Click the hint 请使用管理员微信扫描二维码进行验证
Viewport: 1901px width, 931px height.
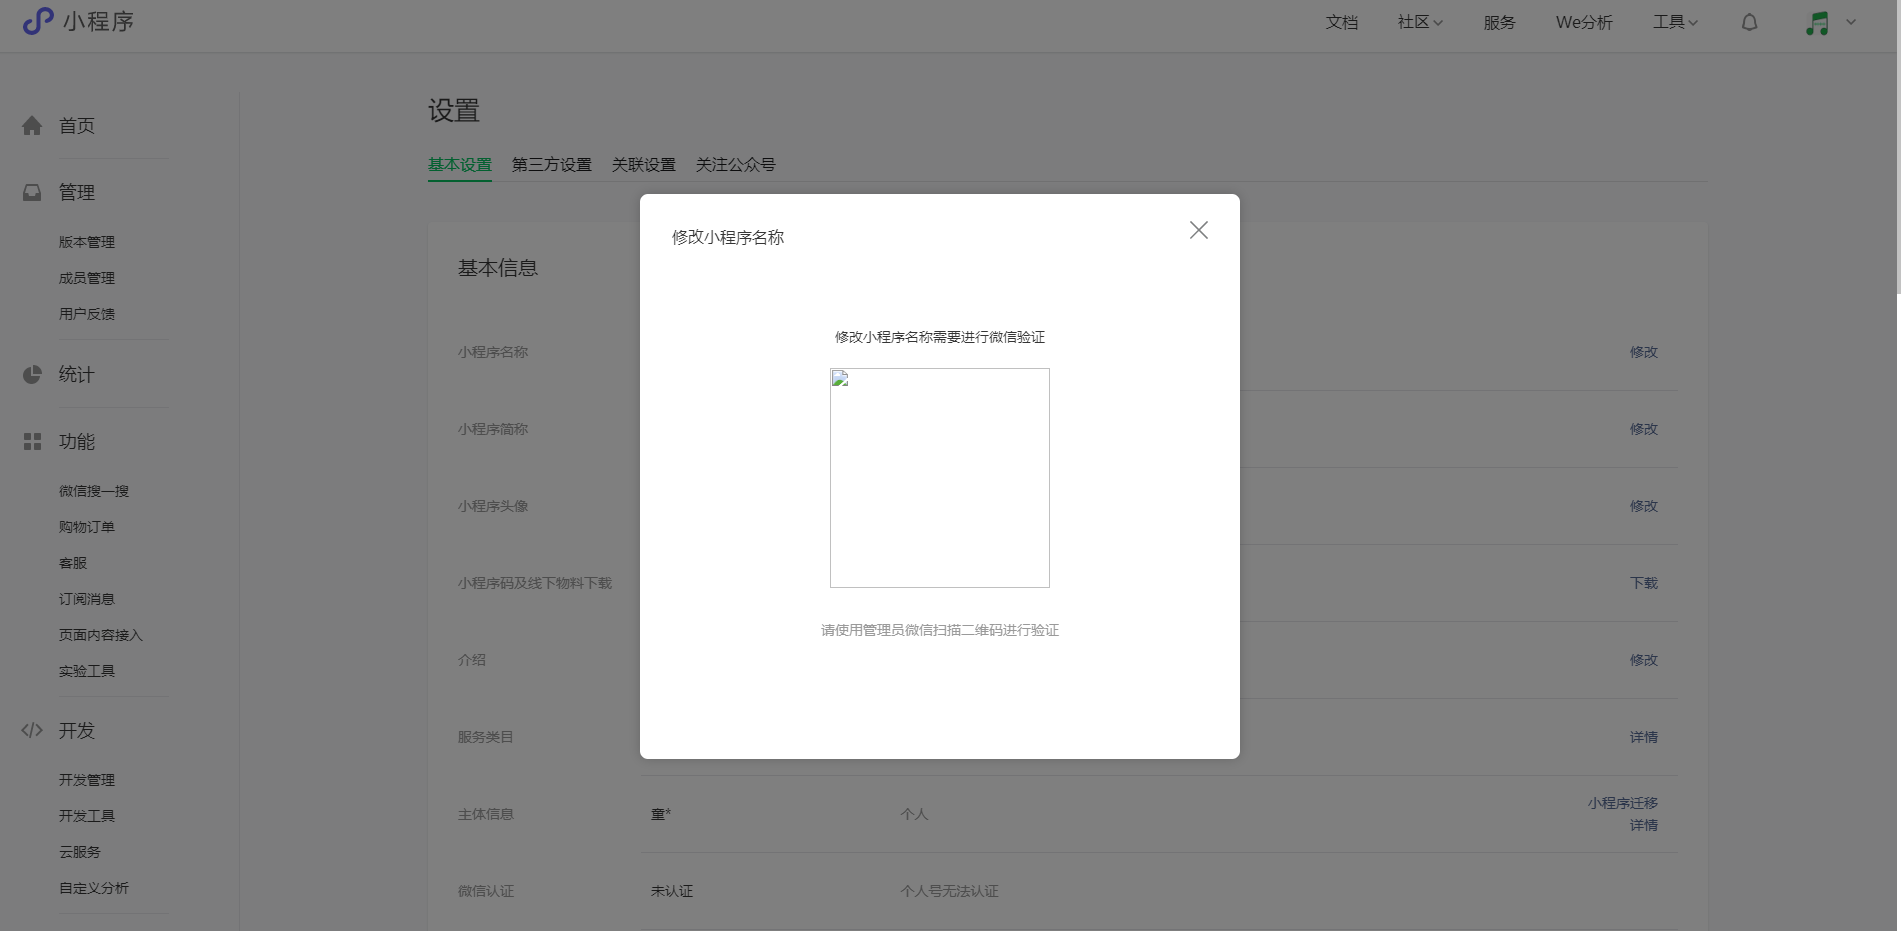940,630
